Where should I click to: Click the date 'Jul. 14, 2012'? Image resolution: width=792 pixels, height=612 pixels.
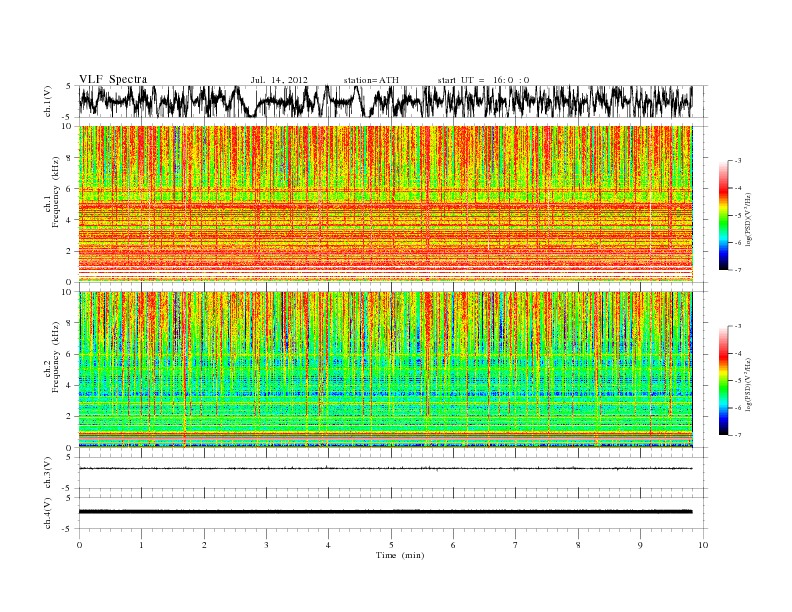point(279,80)
